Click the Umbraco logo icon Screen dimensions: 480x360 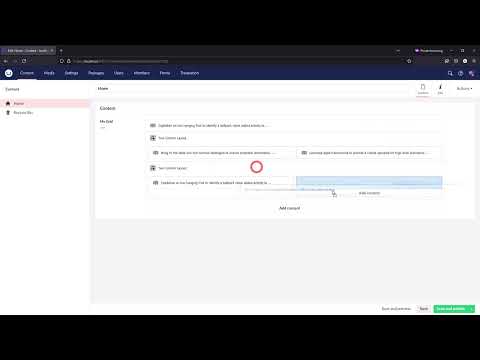[x=9, y=73]
